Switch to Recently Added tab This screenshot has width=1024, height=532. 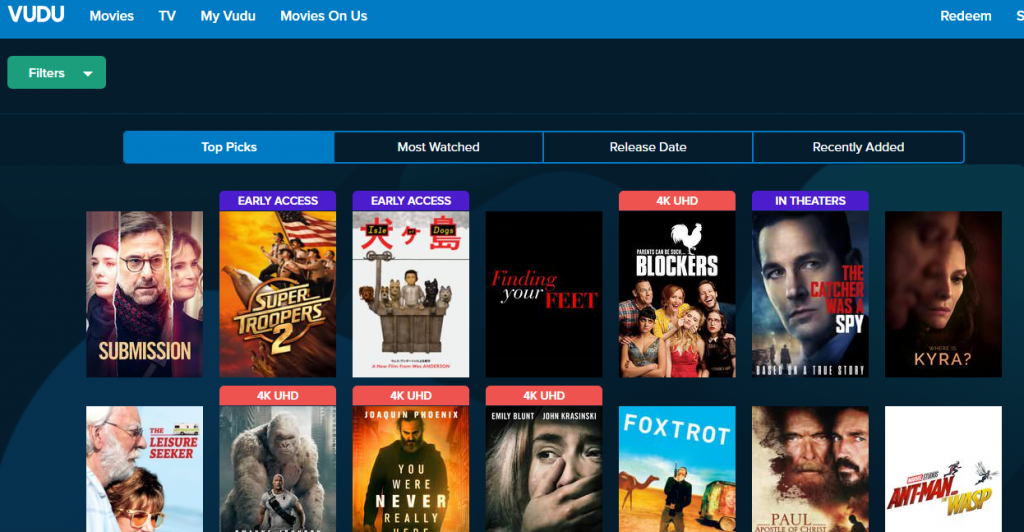pyautogui.click(x=858, y=147)
